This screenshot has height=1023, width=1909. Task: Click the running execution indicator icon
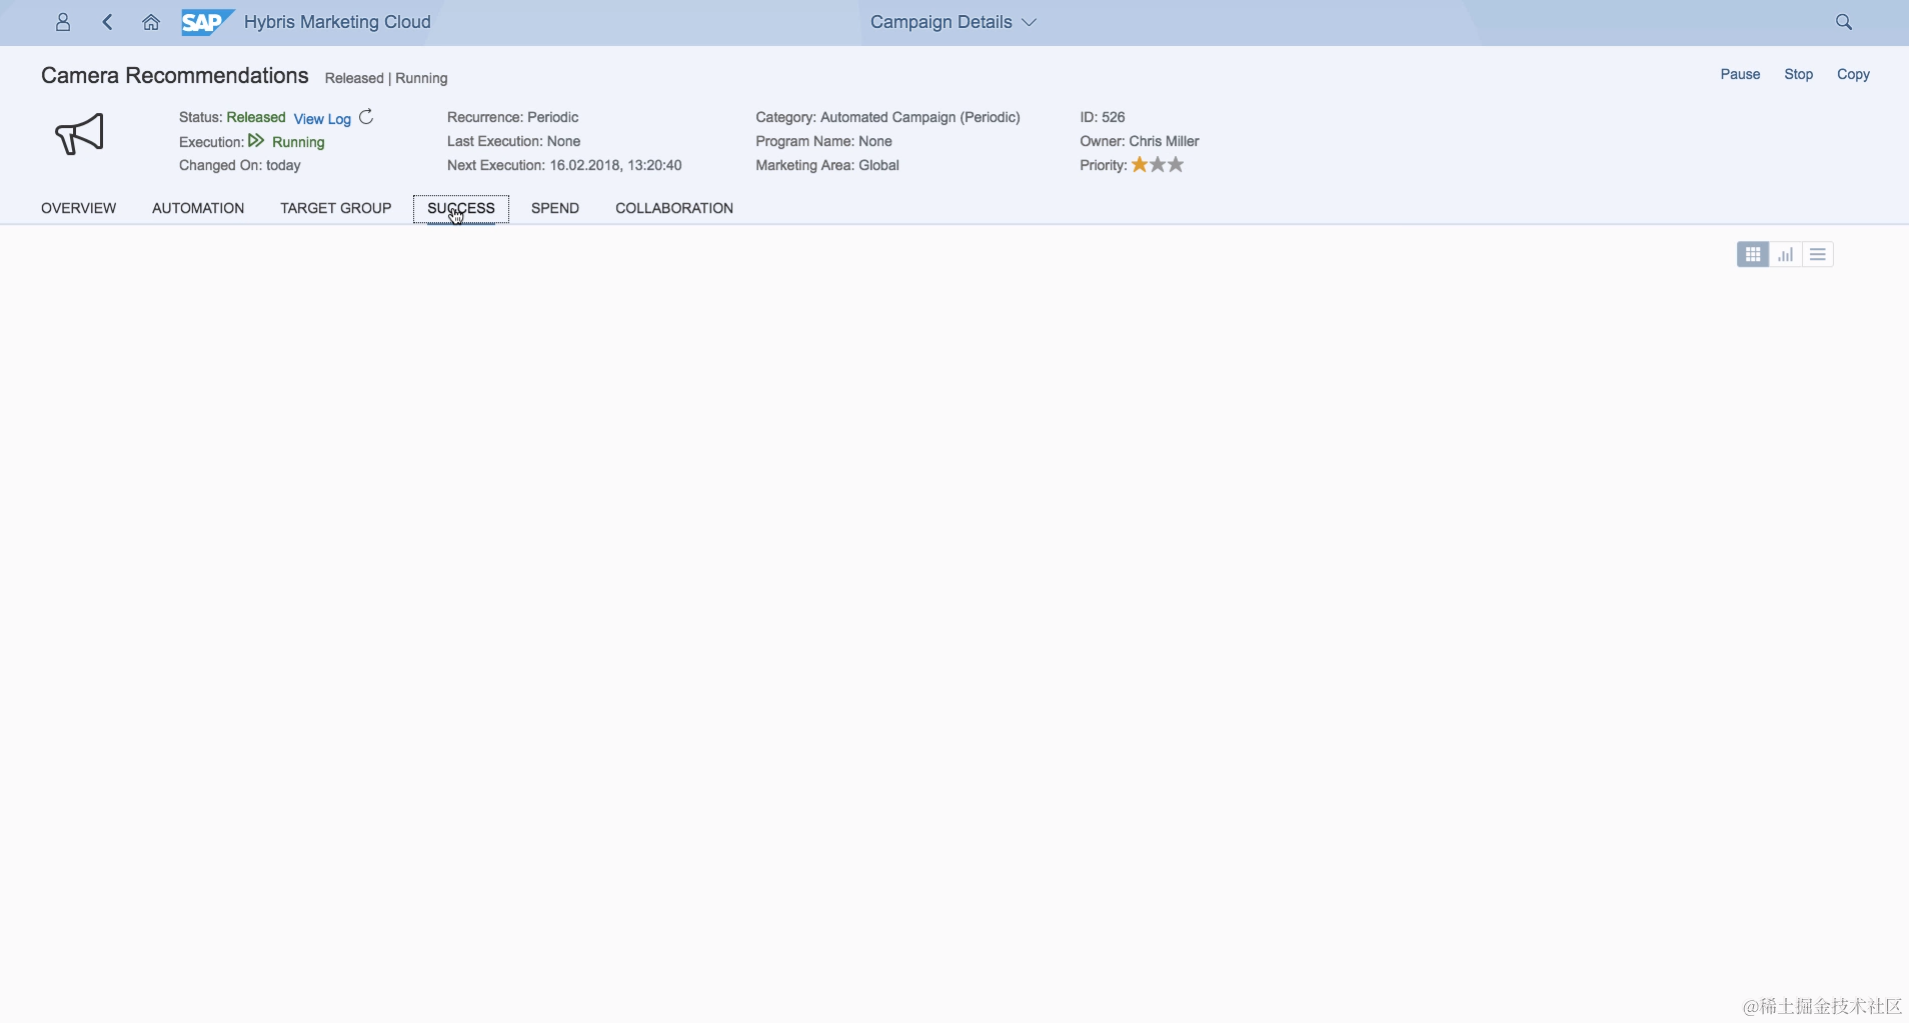(x=255, y=141)
